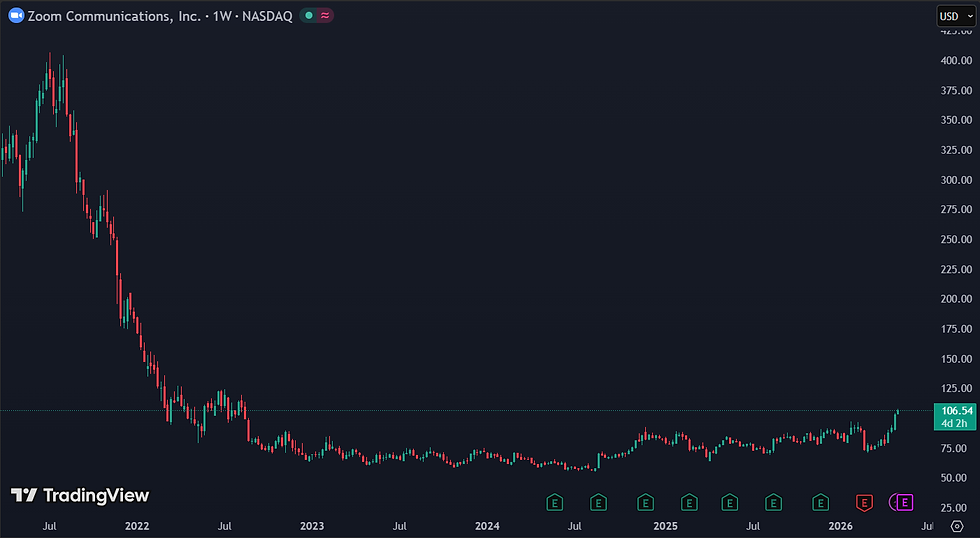
Task: Click the red earnings E marker
Action: [864, 502]
